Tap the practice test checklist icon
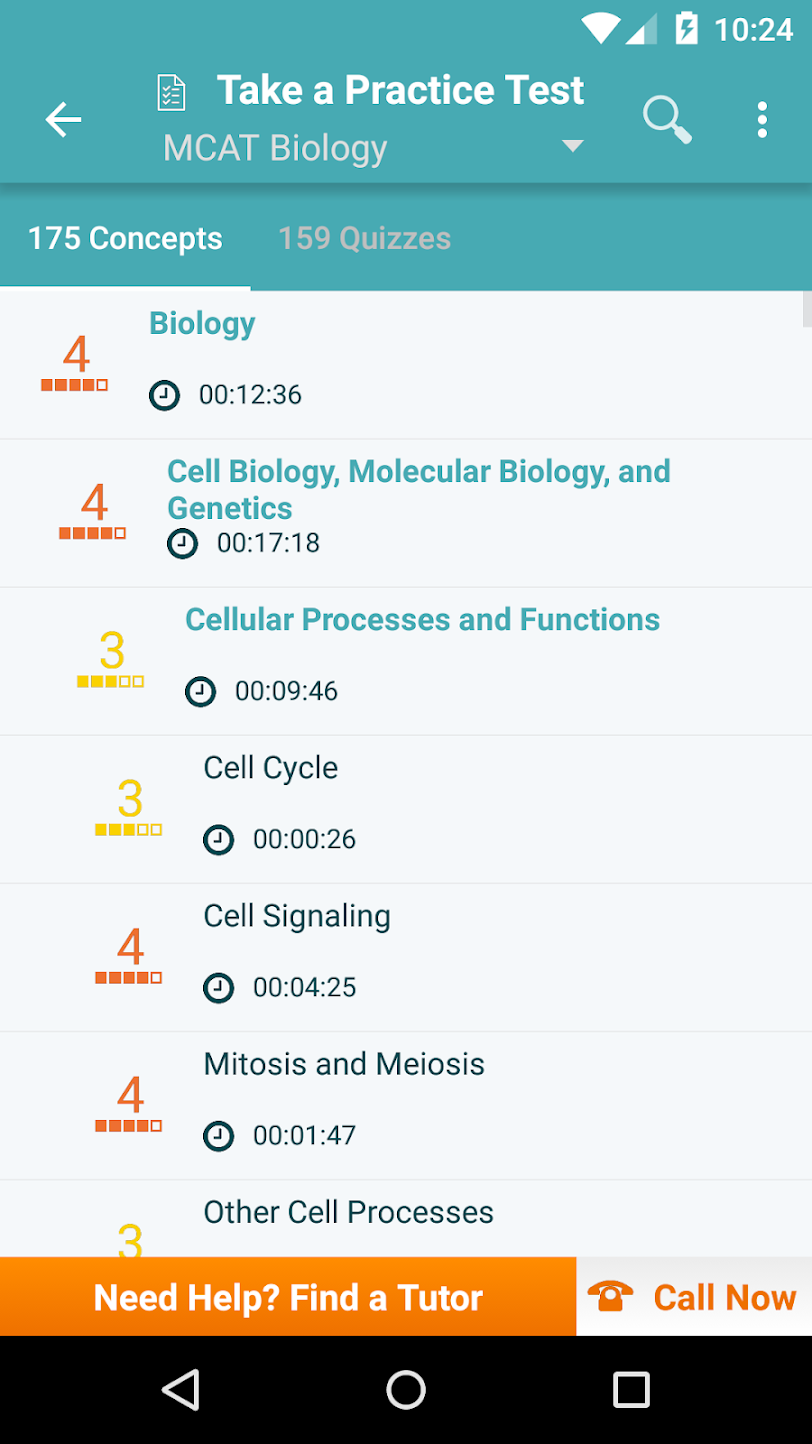 (x=172, y=92)
